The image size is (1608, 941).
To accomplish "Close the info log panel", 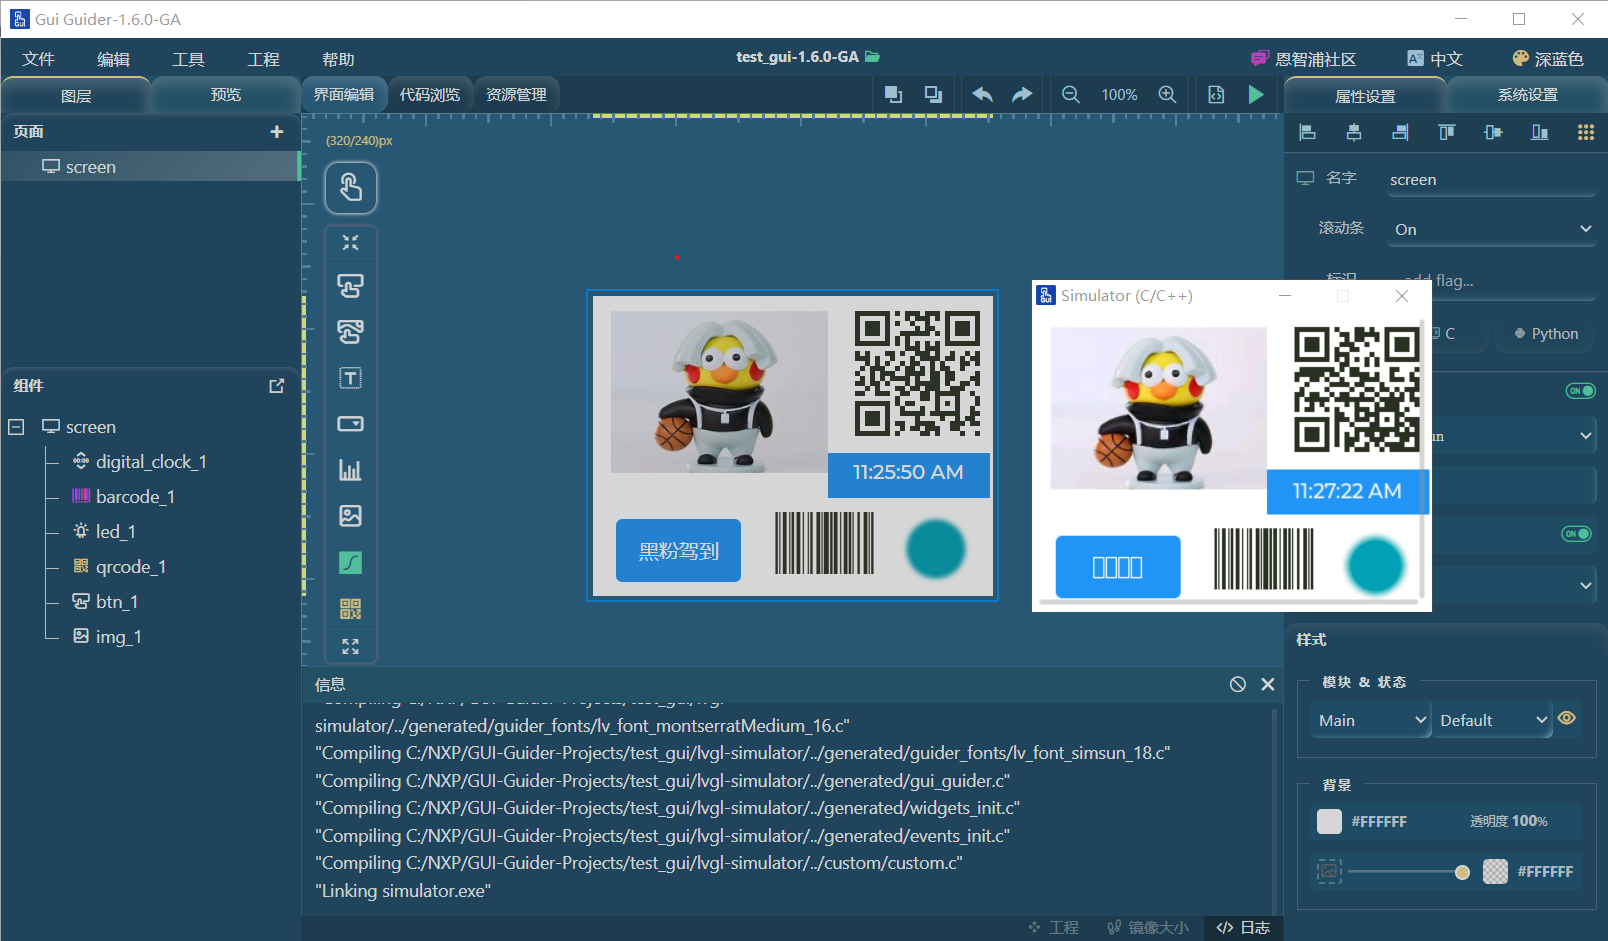I will [1268, 684].
